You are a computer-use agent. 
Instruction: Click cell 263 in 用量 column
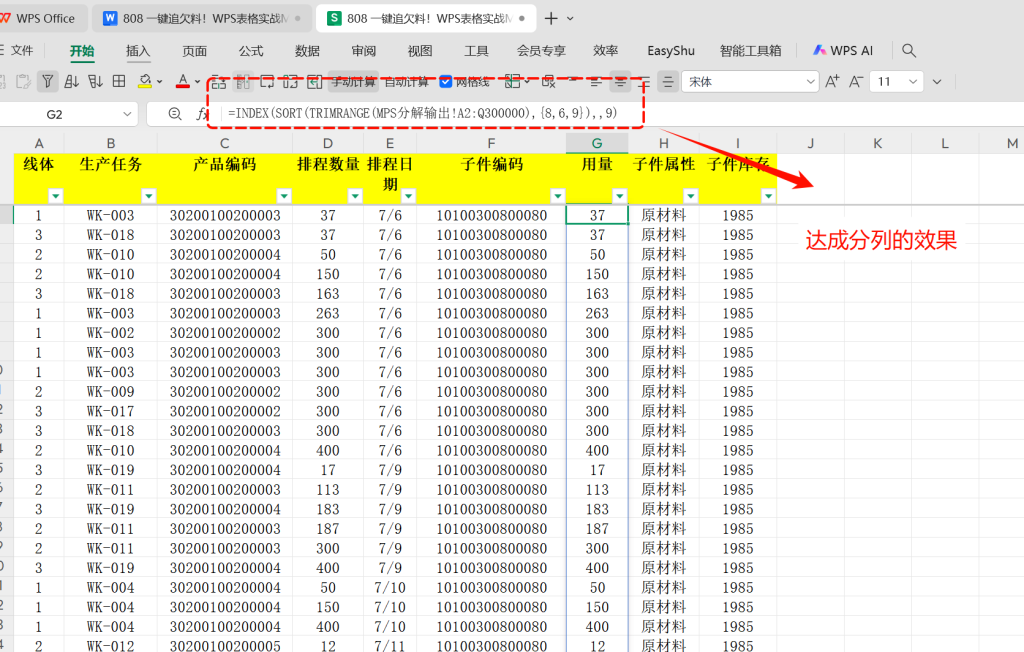pos(597,313)
